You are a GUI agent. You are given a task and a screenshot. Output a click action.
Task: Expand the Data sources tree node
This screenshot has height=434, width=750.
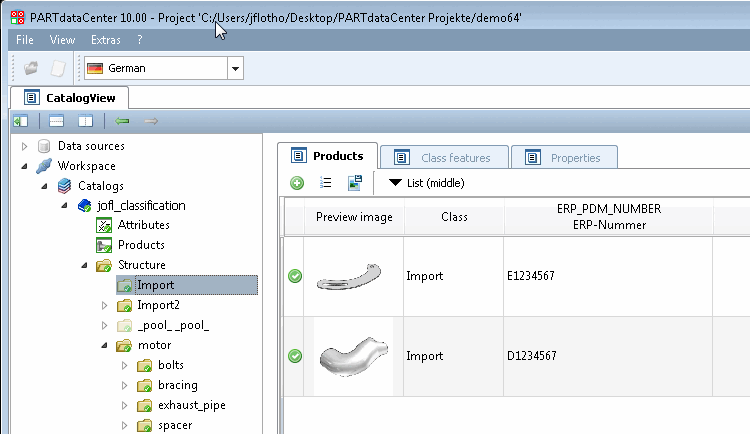(x=25, y=146)
